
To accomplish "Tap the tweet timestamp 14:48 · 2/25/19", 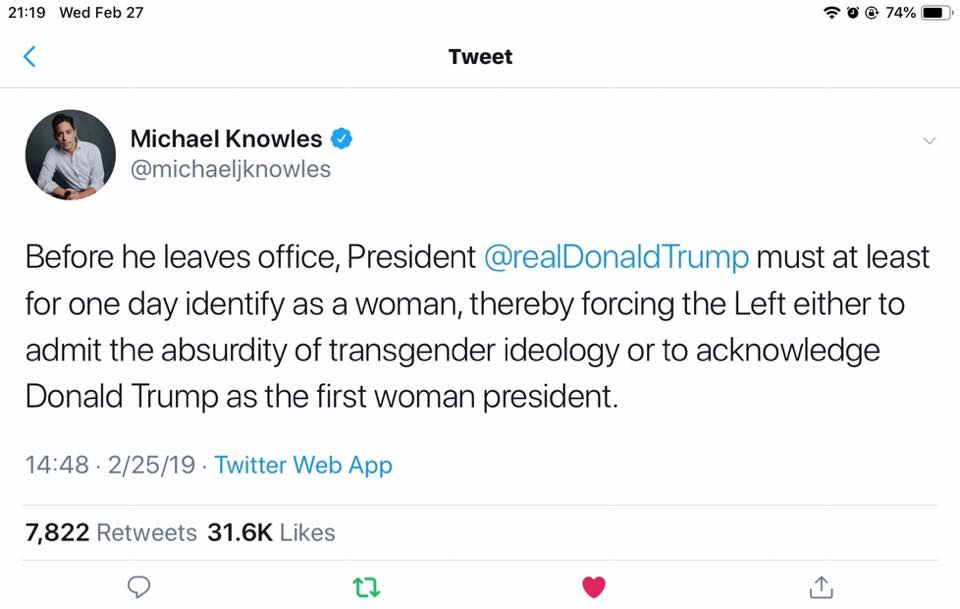I will [110, 465].
